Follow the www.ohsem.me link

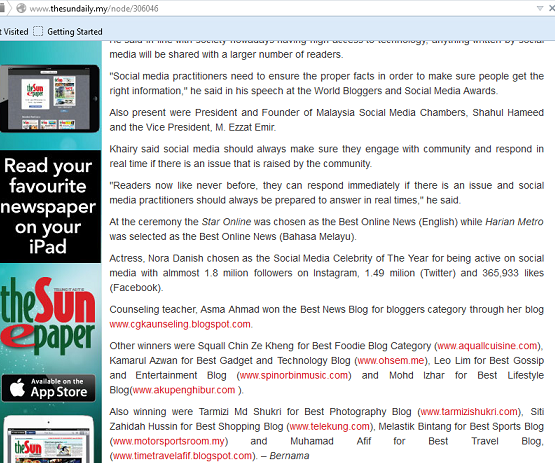391,361
